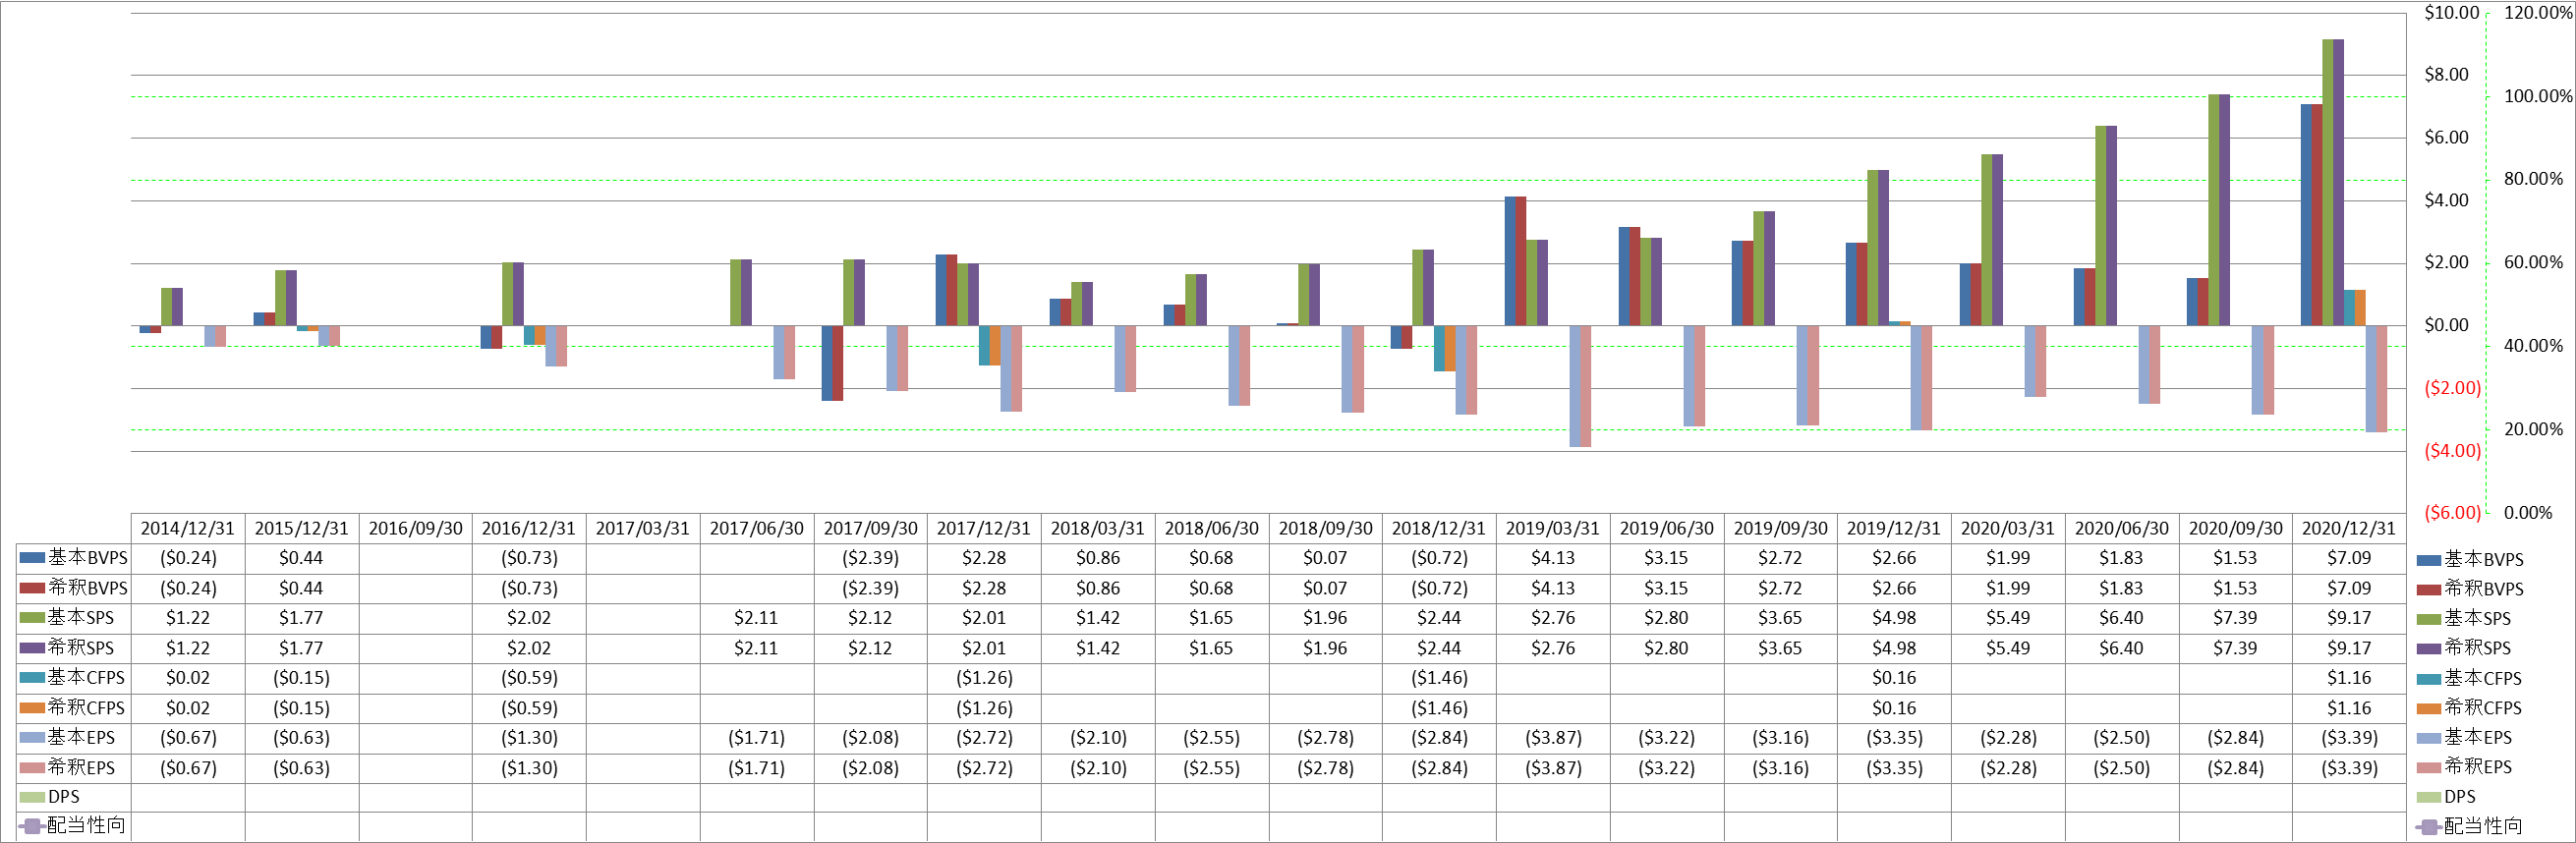
Task: Click the 2017/06/30 column header
Action: (x=757, y=529)
